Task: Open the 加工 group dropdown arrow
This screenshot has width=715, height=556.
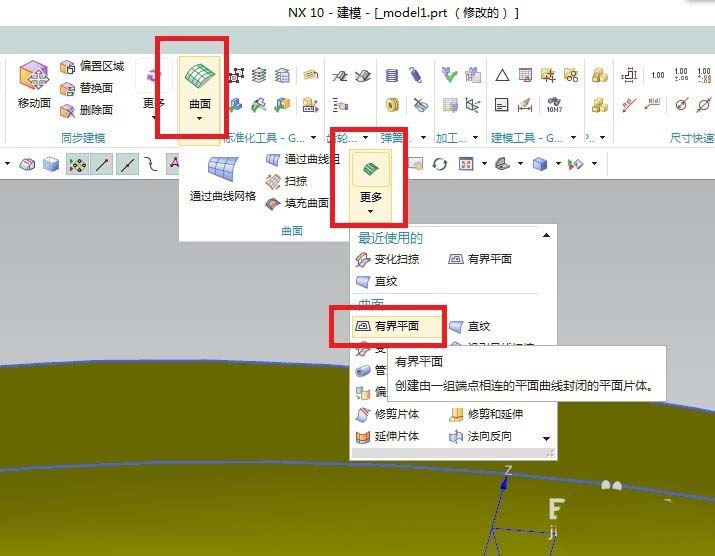Action: coord(476,137)
